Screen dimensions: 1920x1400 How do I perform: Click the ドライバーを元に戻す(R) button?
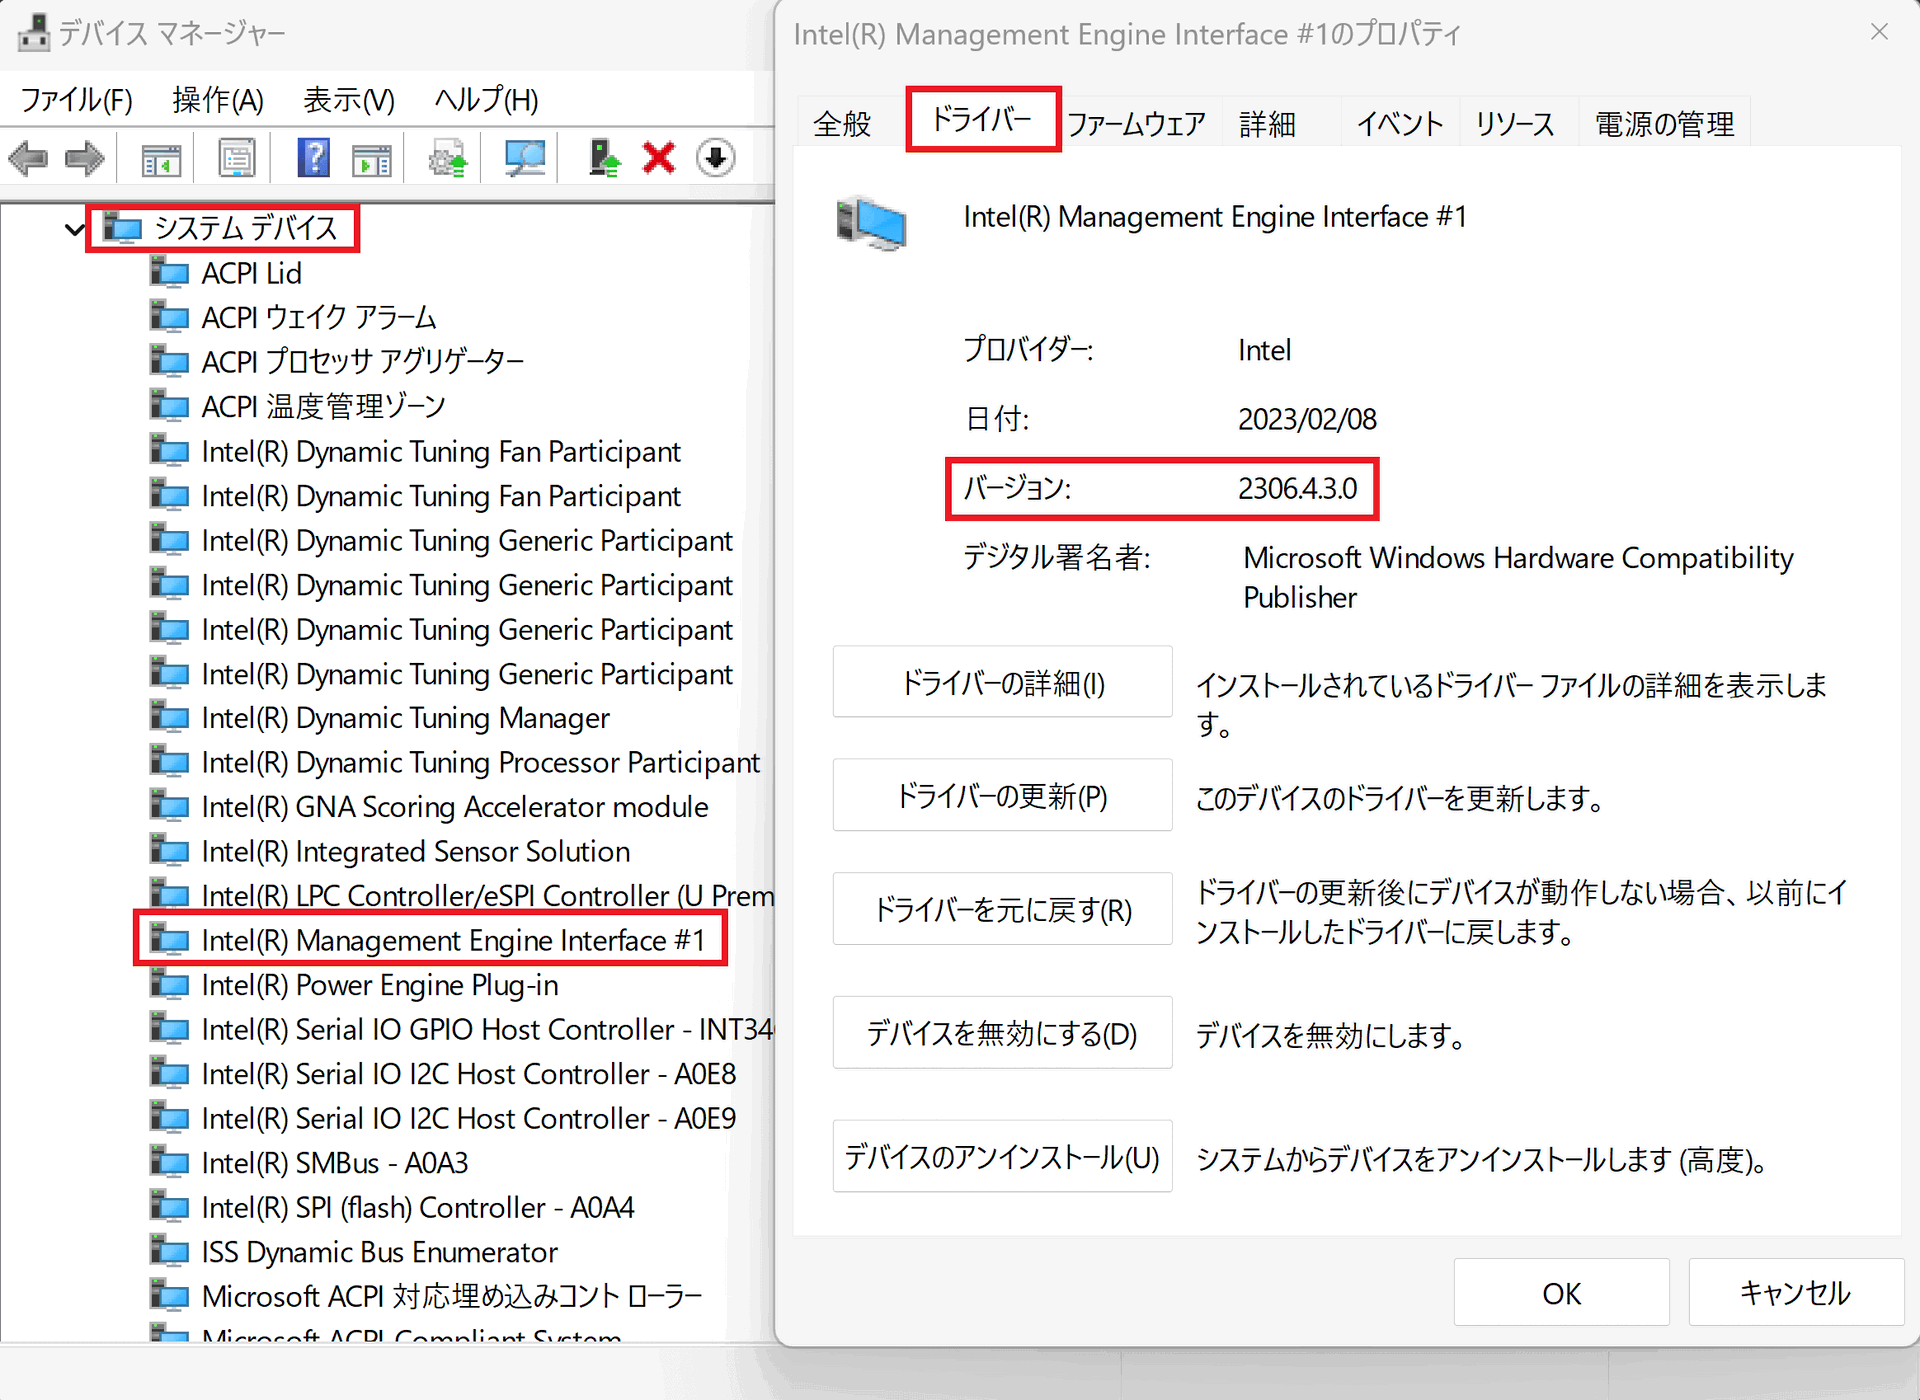1002,909
